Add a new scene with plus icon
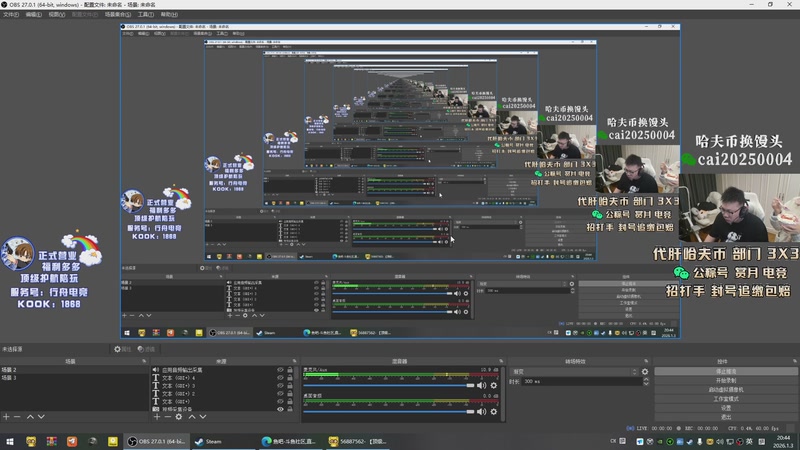This screenshot has height=450, width=800. pos(6,417)
